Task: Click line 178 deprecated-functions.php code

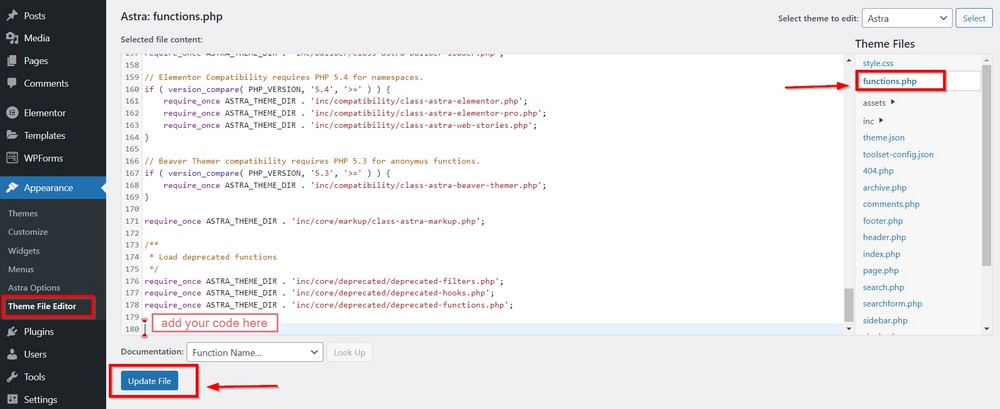Action: 328,306
